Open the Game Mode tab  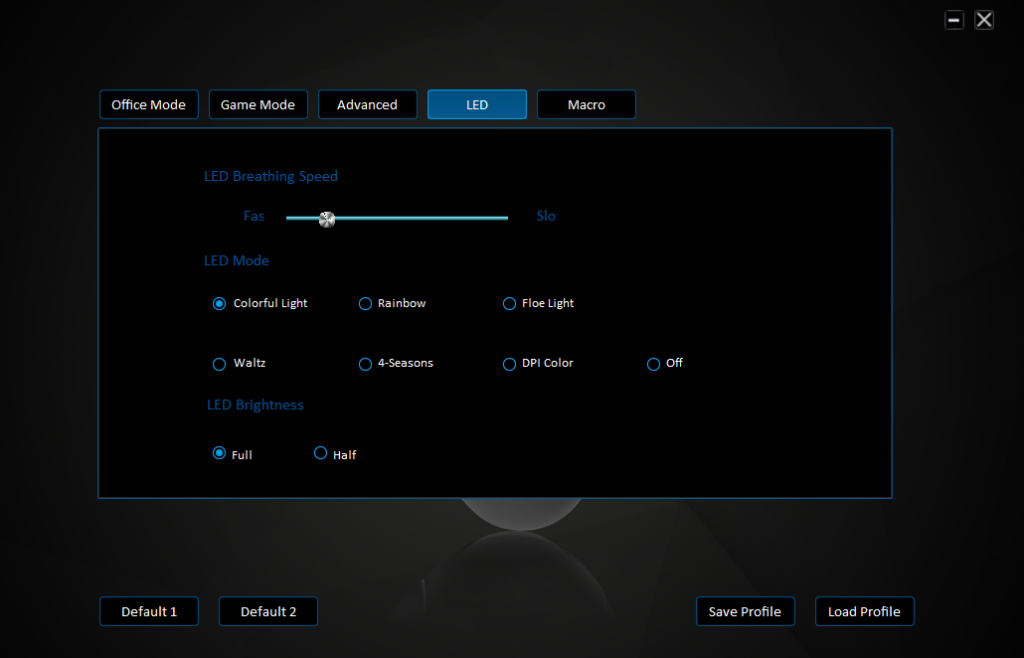click(258, 105)
